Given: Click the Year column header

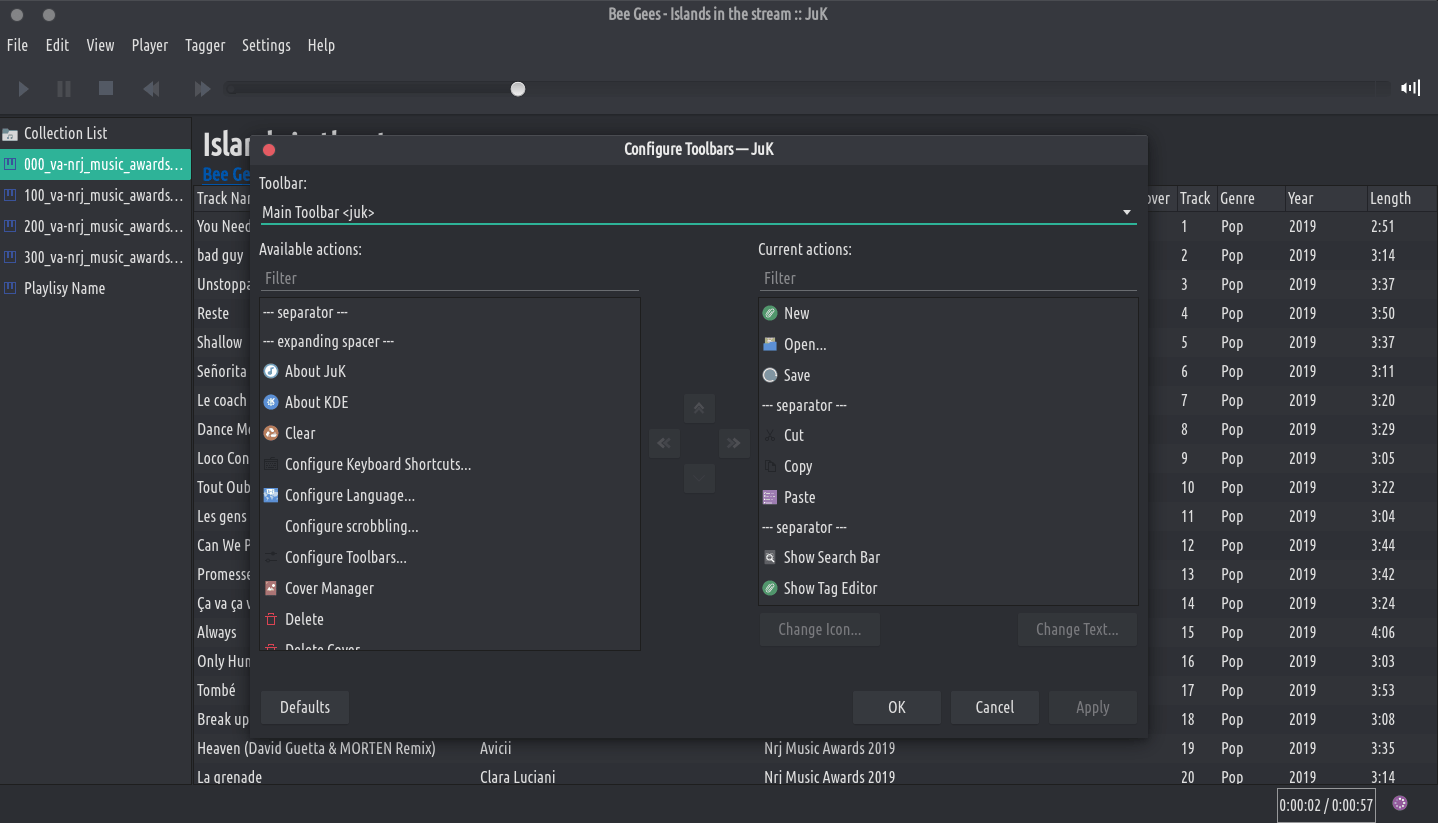Looking at the screenshot, I should point(1324,198).
